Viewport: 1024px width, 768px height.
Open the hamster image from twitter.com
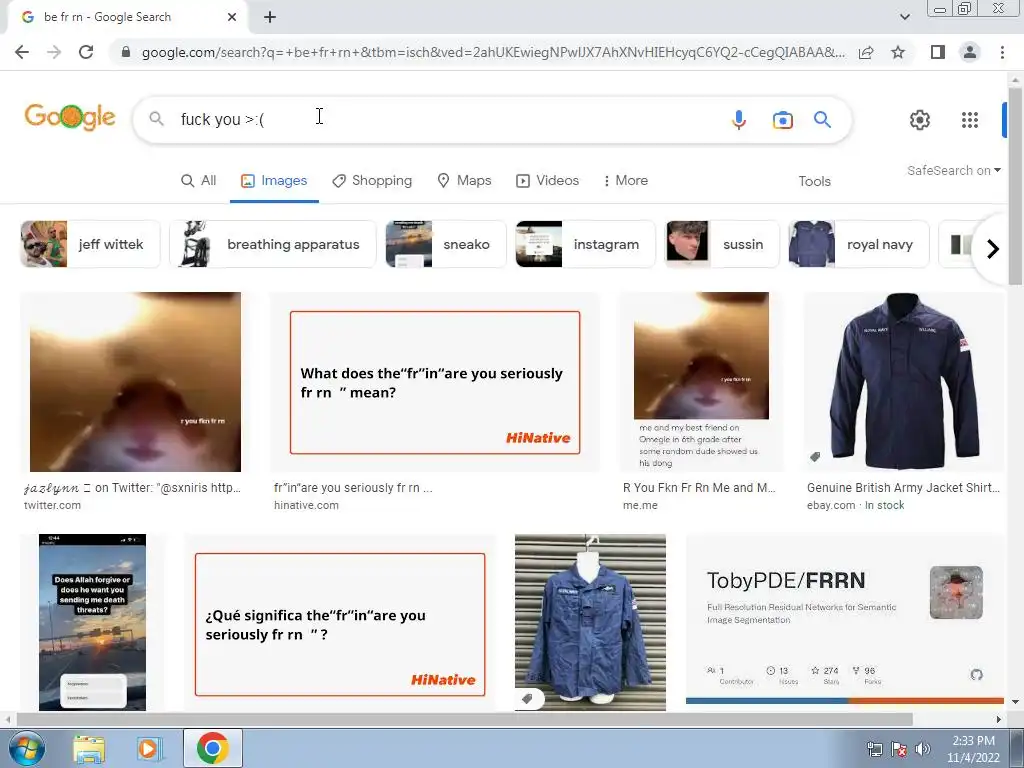click(135, 382)
